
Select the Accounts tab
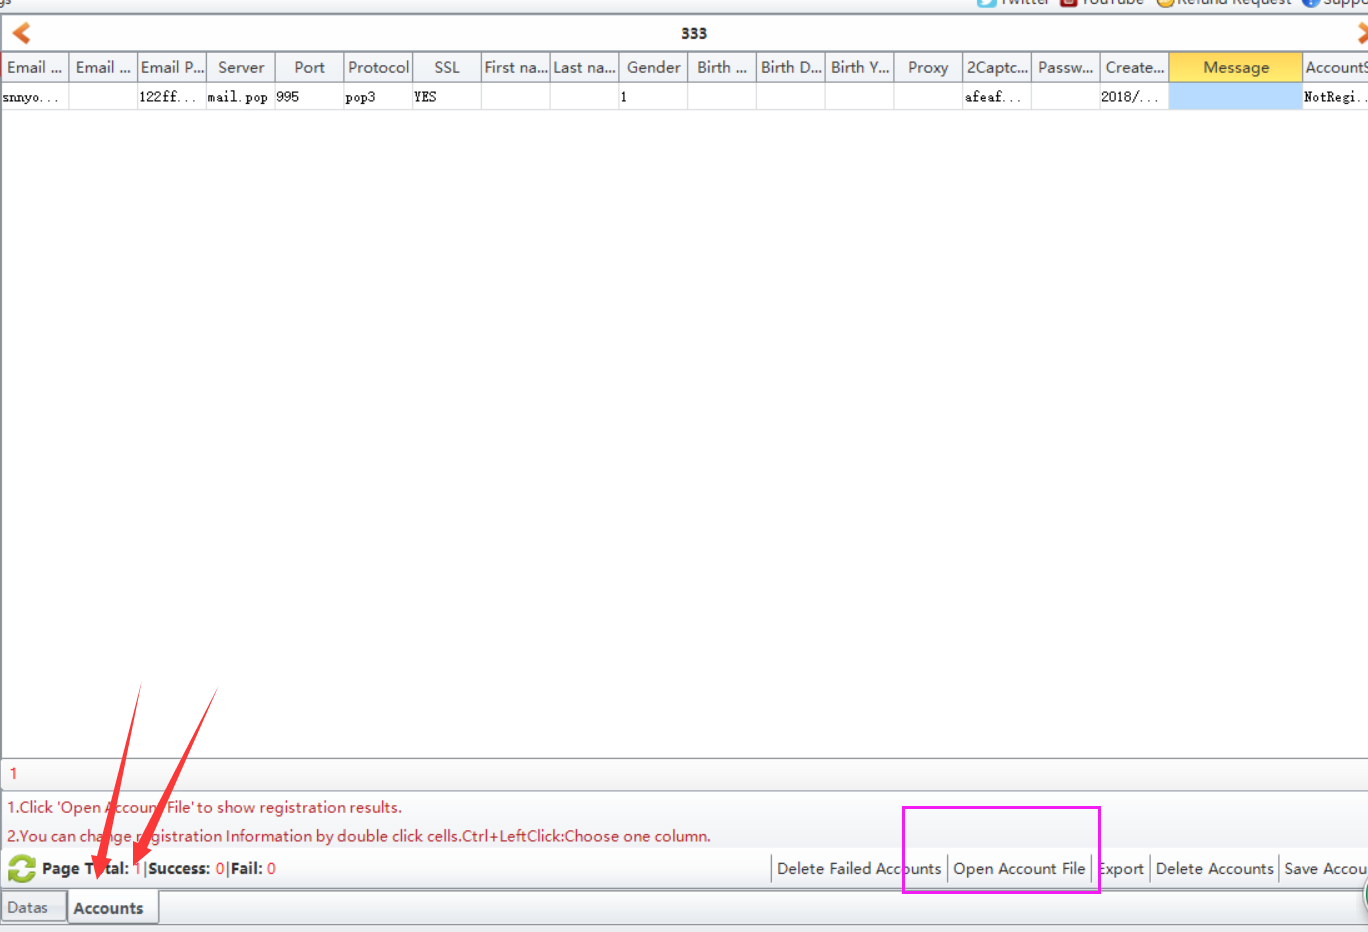(109, 908)
